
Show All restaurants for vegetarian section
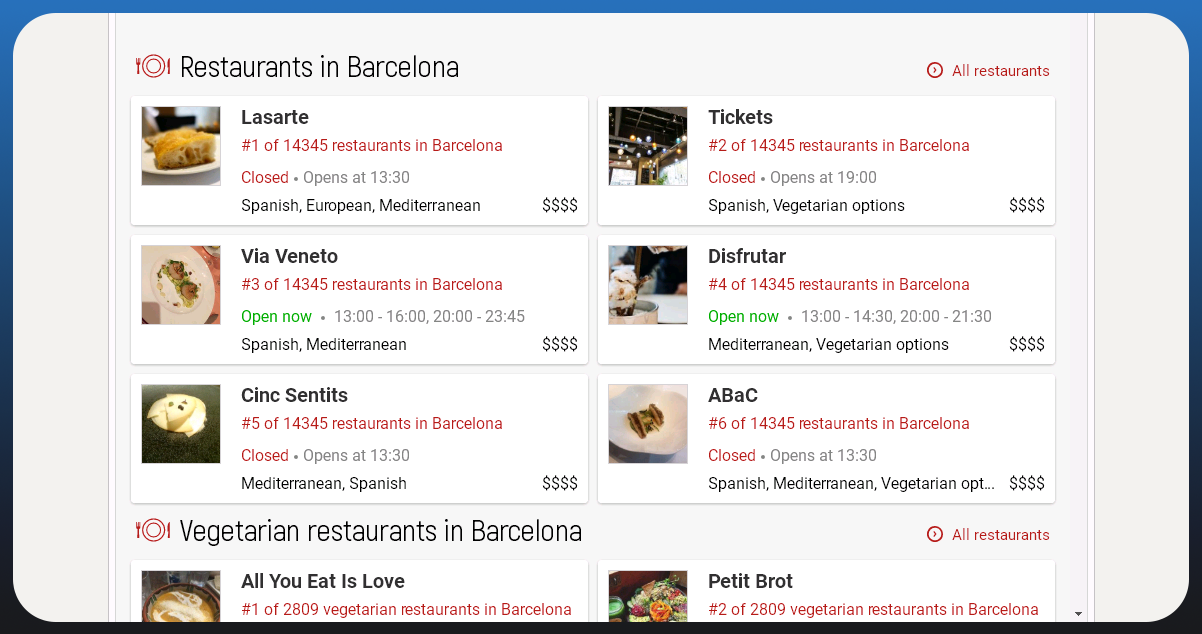point(1000,535)
